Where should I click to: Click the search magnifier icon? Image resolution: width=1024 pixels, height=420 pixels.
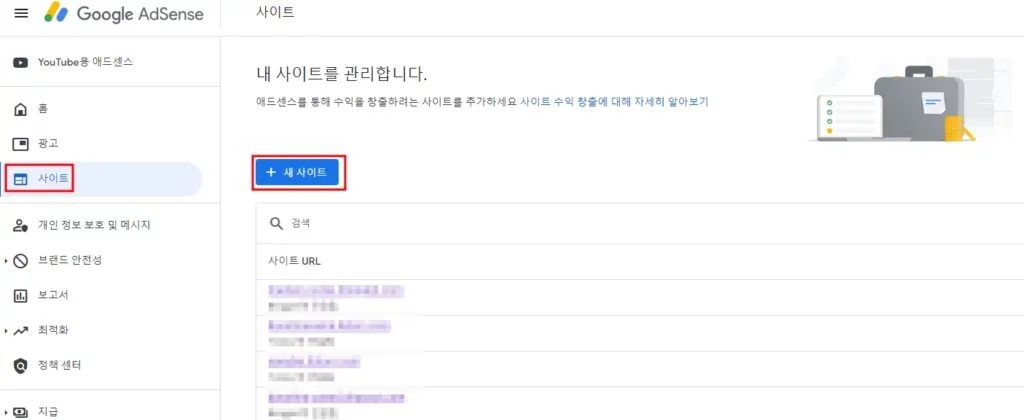(276, 223)
